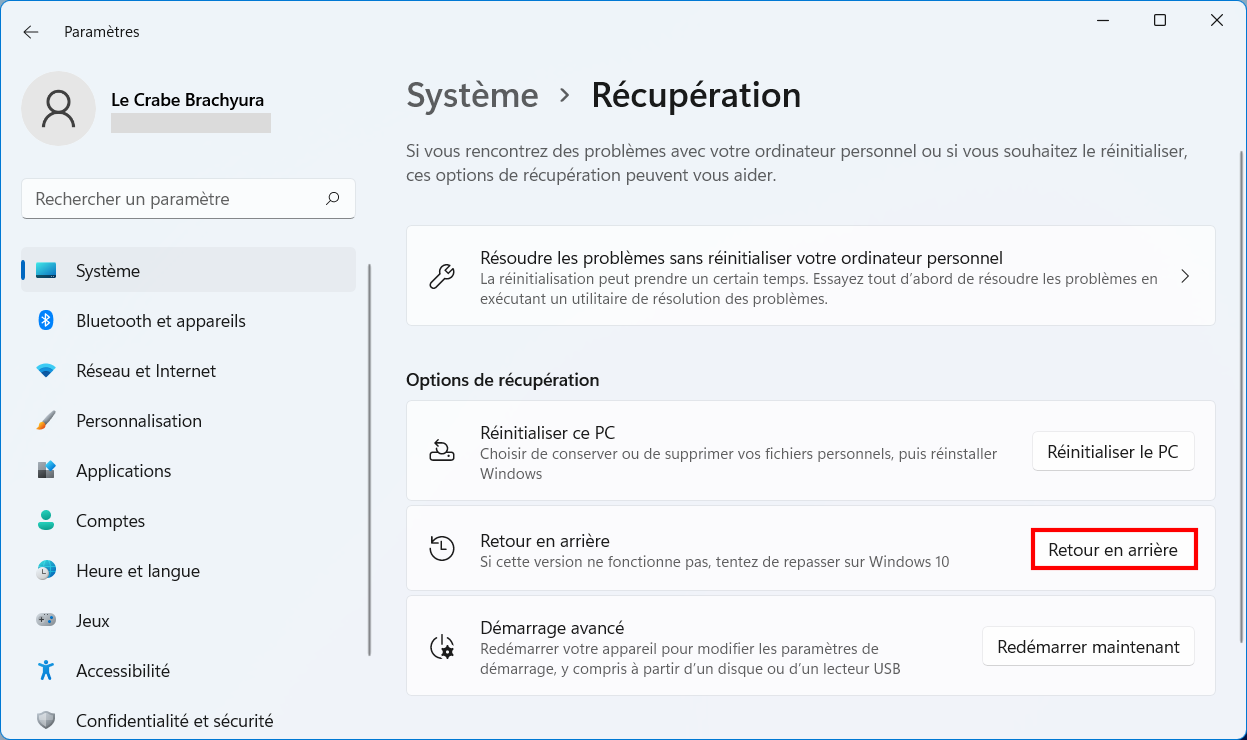Click the magnifier icon in search box

pyautogui.click(x=333, y=199)
